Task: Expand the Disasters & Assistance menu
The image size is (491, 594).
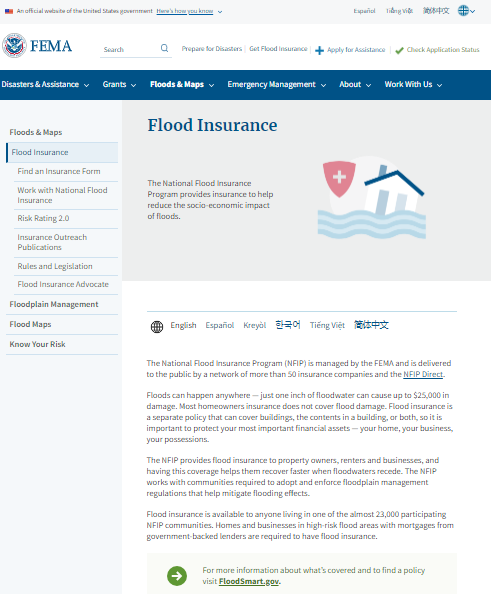Action: (45, 84)
